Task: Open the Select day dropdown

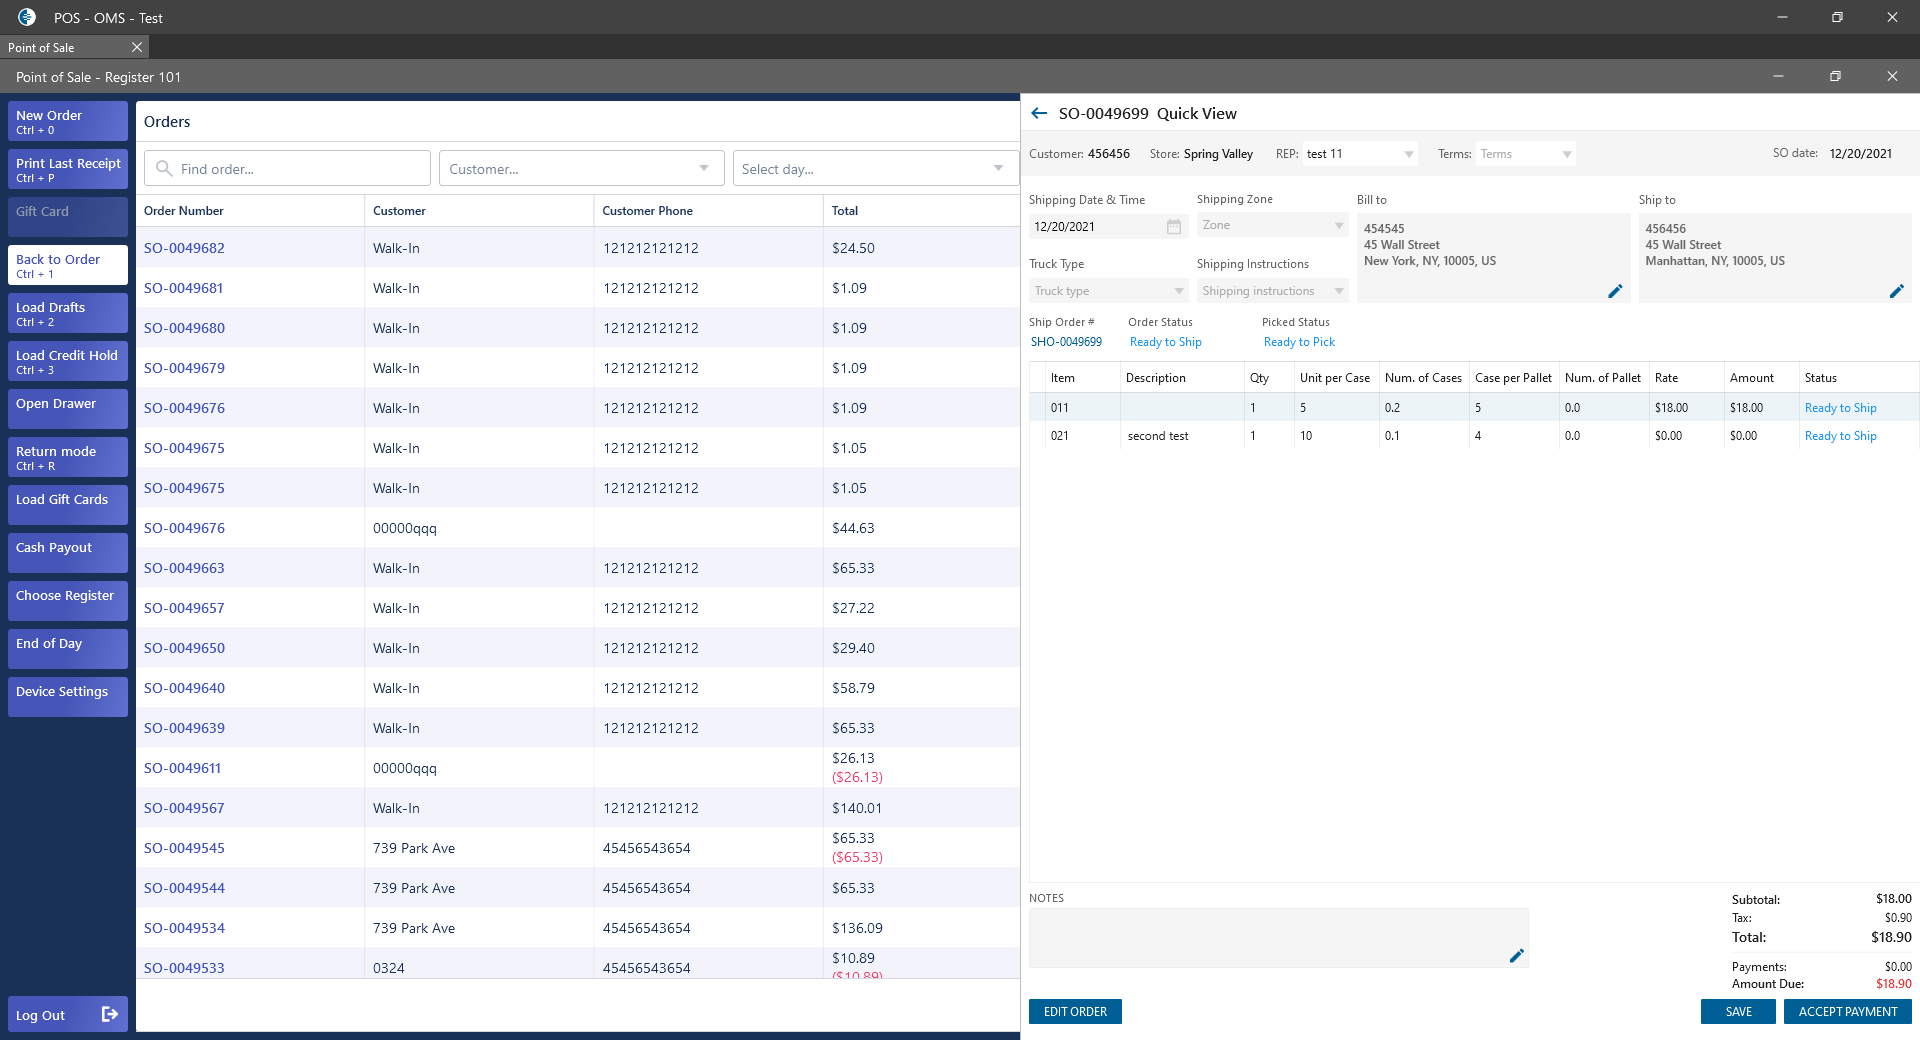Action: (x=998, y=168)
